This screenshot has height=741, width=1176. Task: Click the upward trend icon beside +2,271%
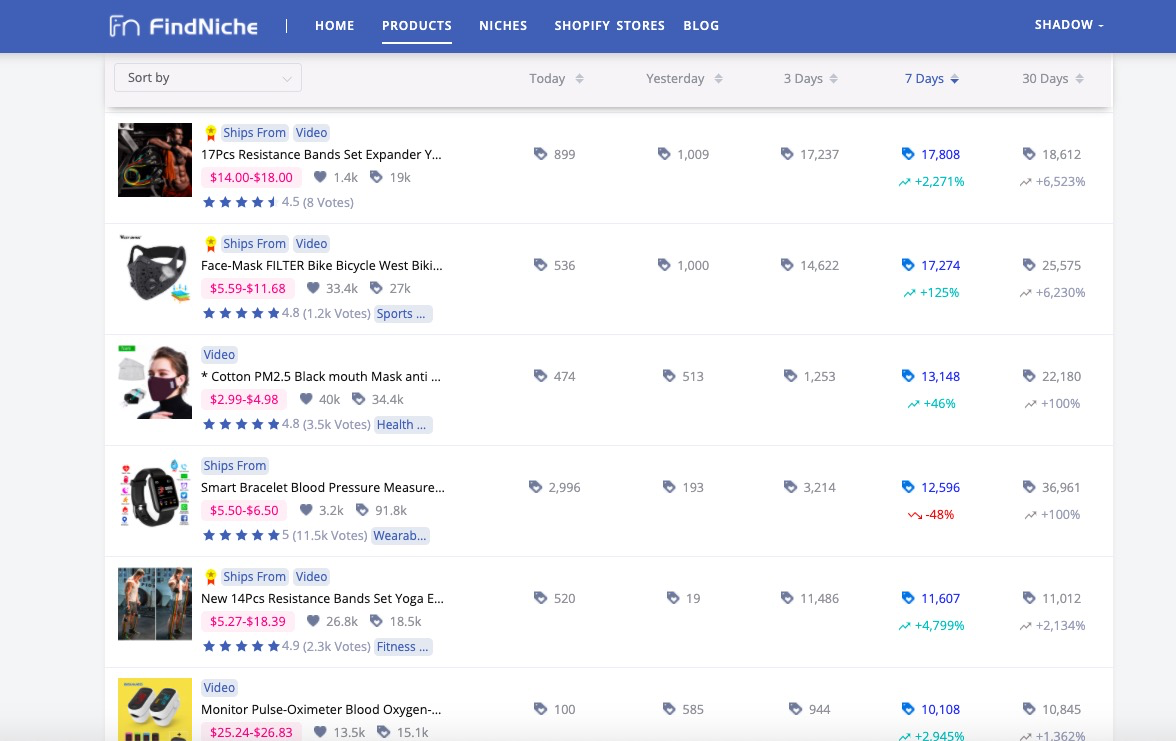coord(904,182)
